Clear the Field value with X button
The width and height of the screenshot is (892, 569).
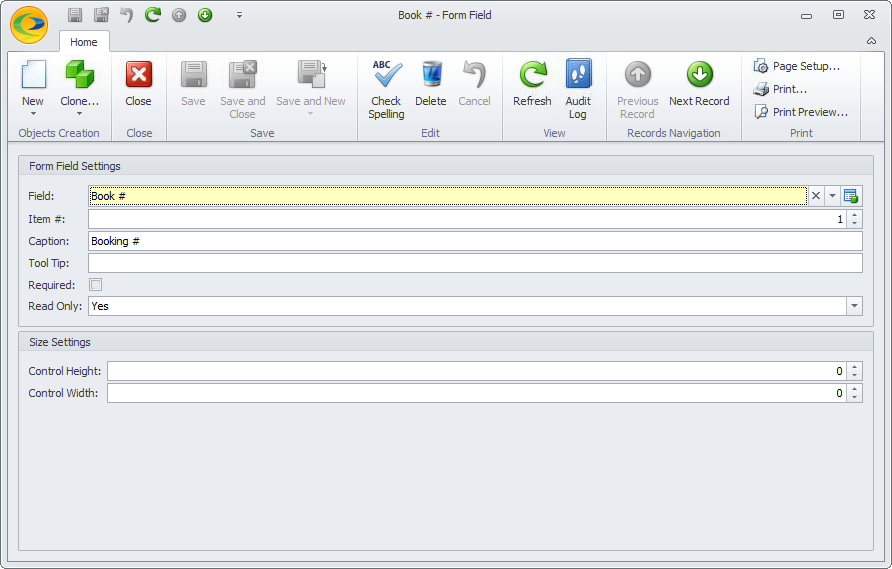816,196
